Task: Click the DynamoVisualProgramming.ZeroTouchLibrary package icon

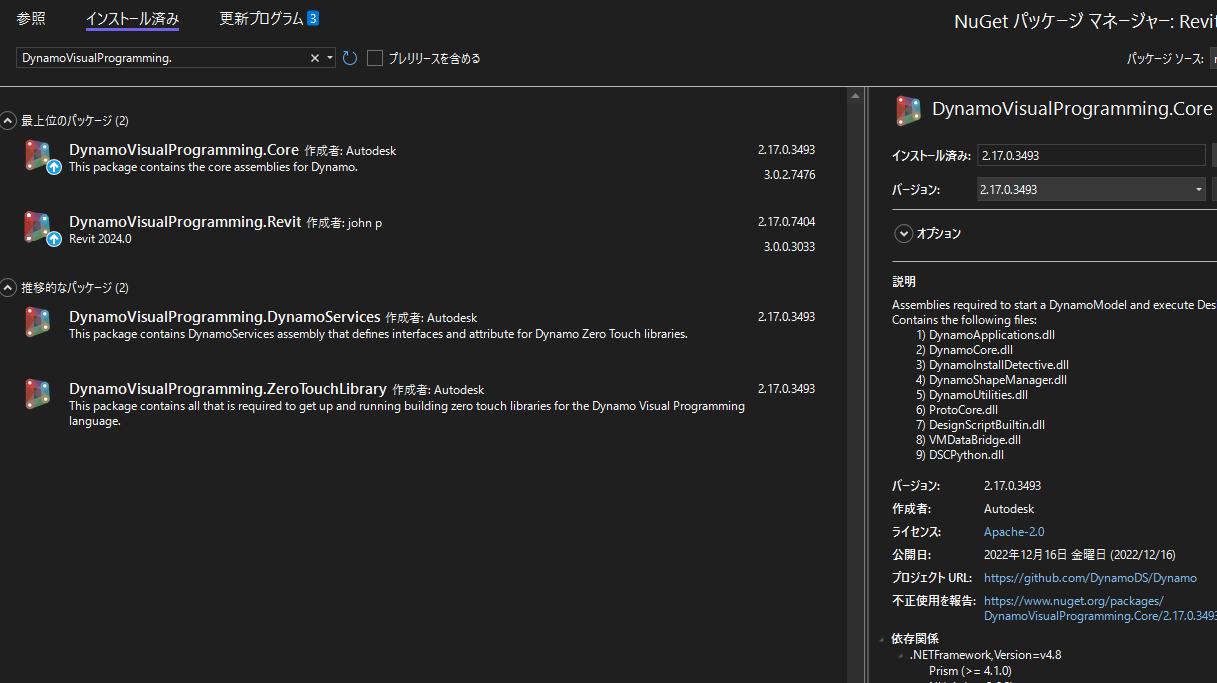Action: pyautogui.click(x=37, y=393)
